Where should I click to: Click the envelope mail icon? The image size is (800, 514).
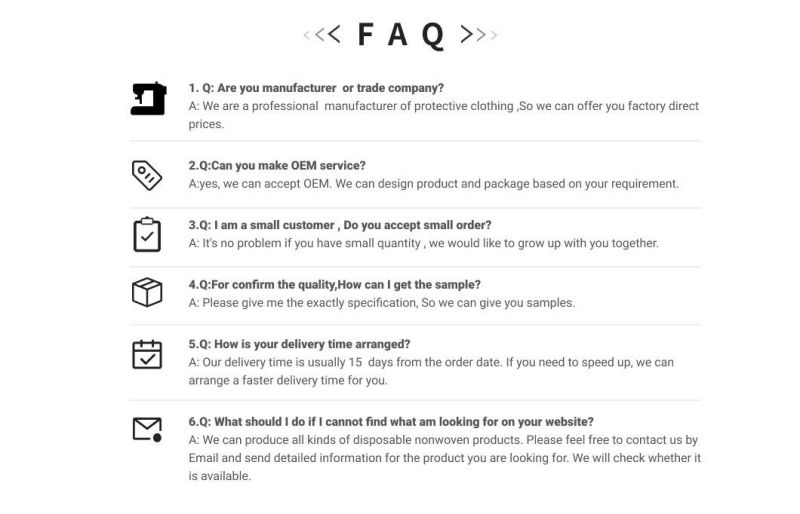[x=147, y=430]
